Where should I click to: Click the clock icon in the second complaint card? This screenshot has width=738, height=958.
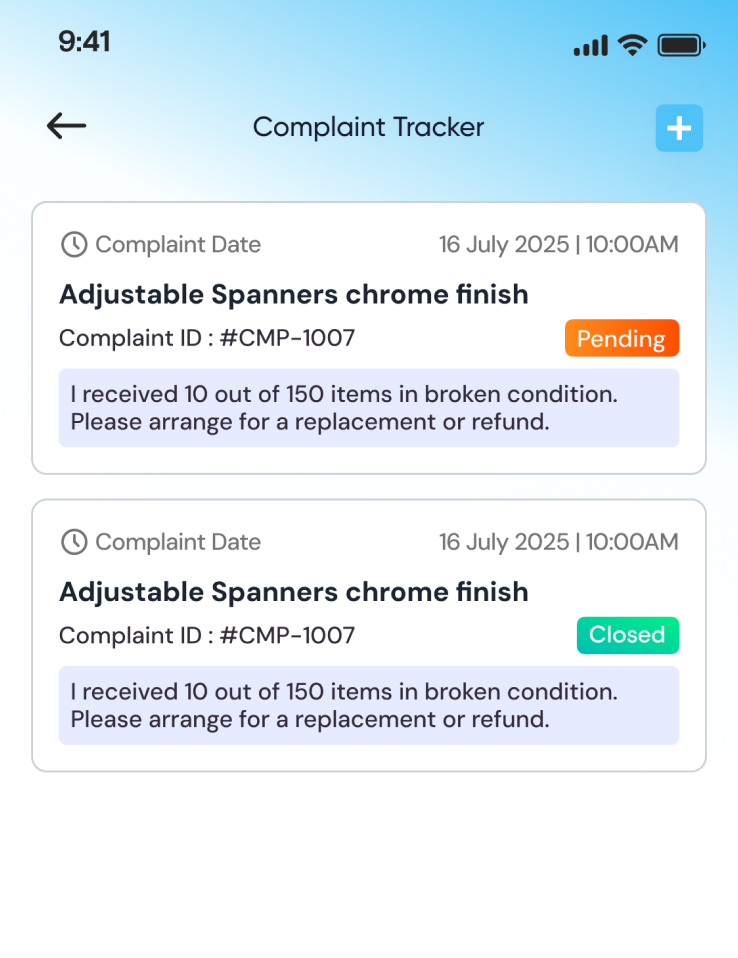[74, 542]
